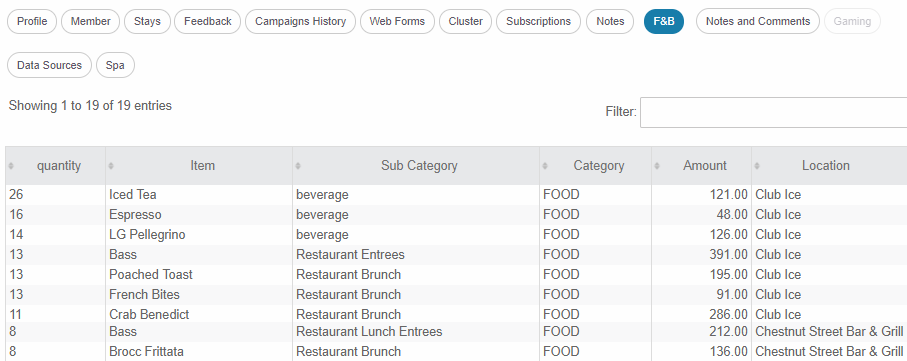This screenshot has height=361, width=907.
Task: Switch to the Member tab
Action: 90,21
